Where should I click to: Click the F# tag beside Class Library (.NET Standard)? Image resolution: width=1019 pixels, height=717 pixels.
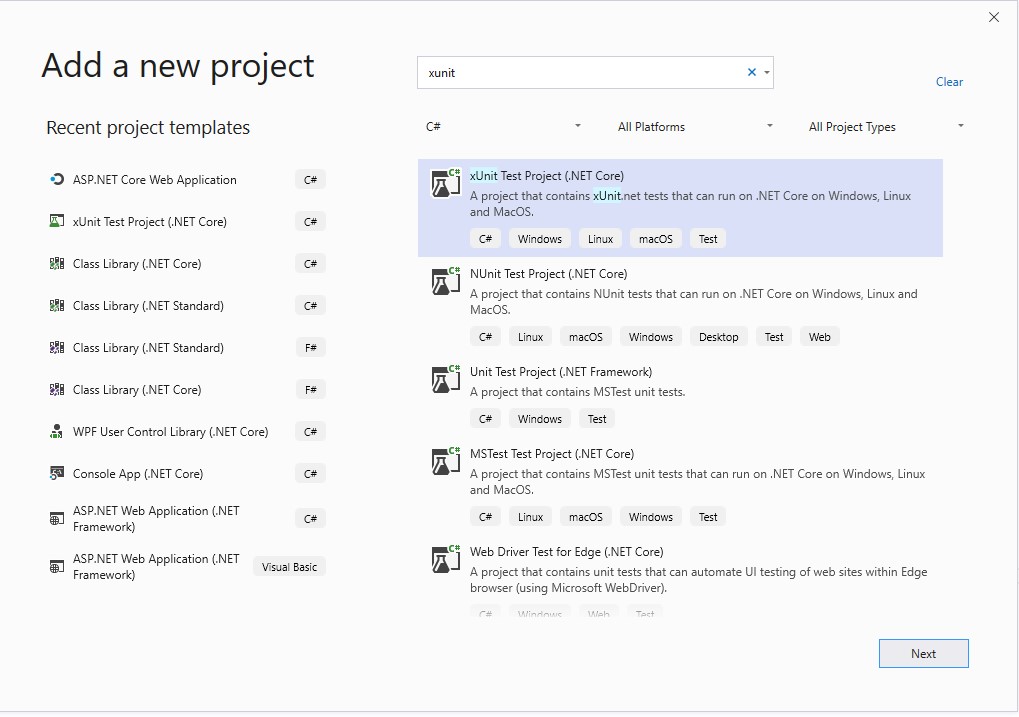coord(311,348)
